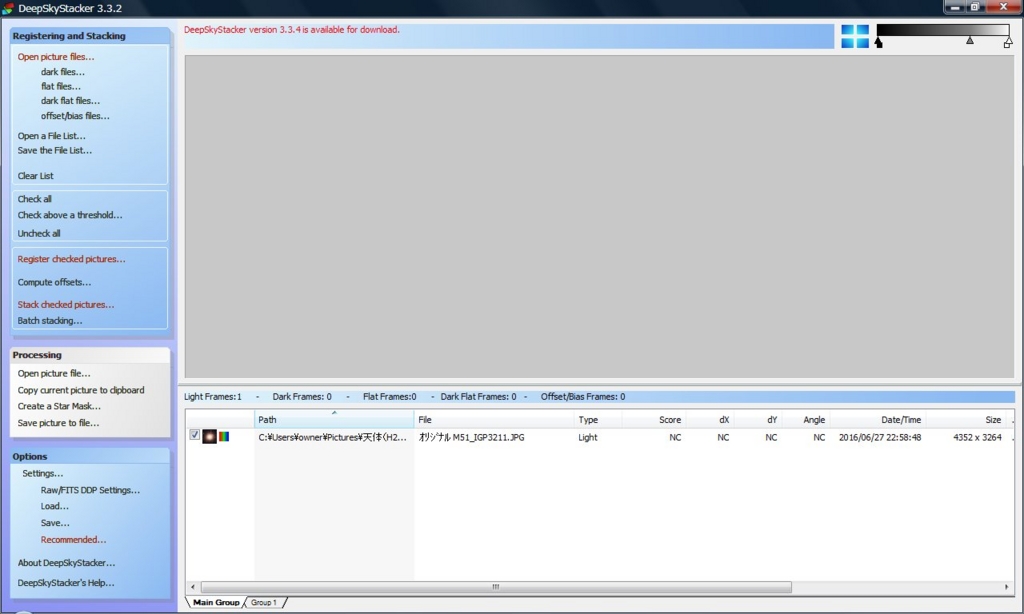Click the horizontal scrollbar left arrow
1024x614 pixels.
pos(193,587)
